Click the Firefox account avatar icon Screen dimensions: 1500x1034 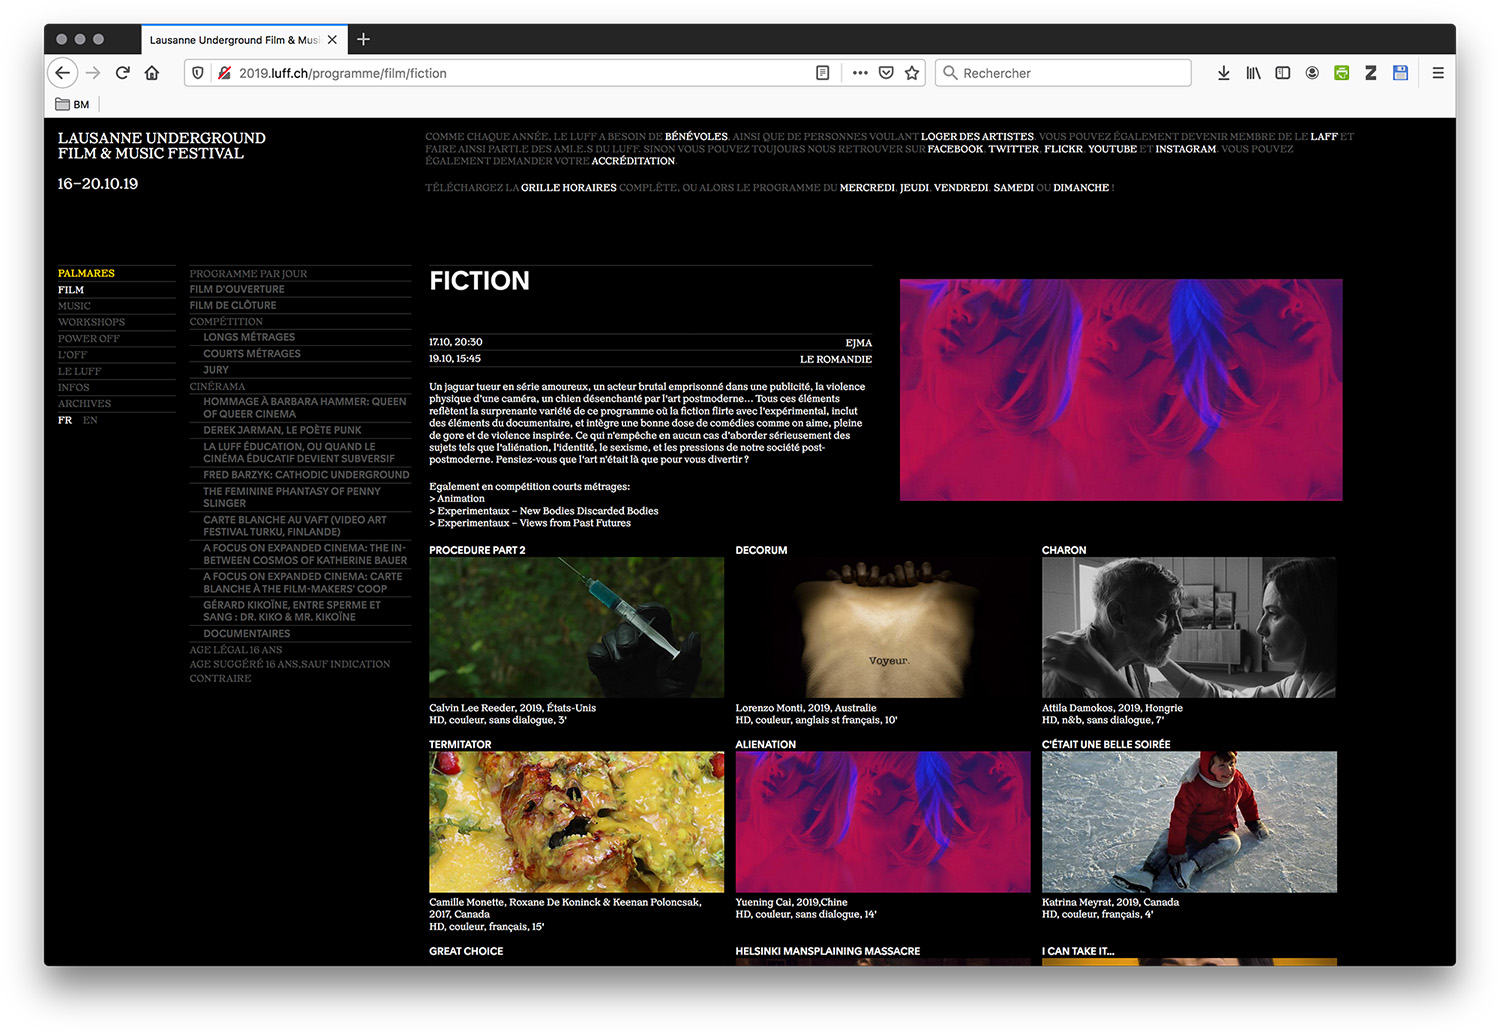1312,73
